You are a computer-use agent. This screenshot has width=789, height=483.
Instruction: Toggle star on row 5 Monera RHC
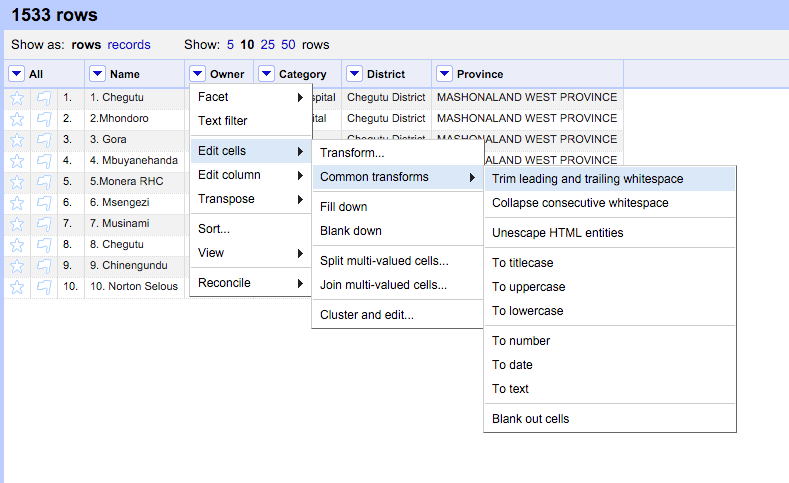(x=17, y=181)
